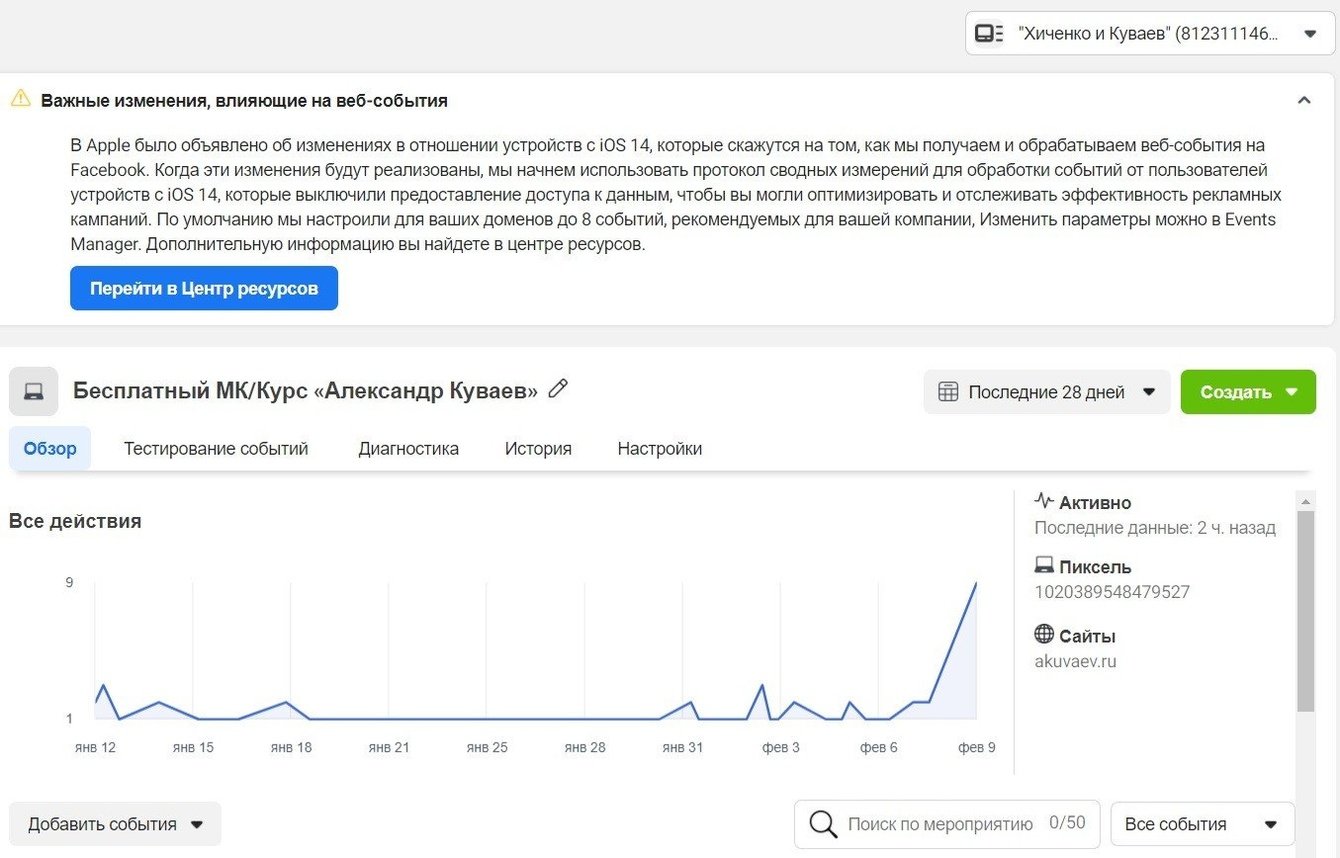
Task: Click the vertical scrollbar in pixel details panel
Action: (1305, 610)
